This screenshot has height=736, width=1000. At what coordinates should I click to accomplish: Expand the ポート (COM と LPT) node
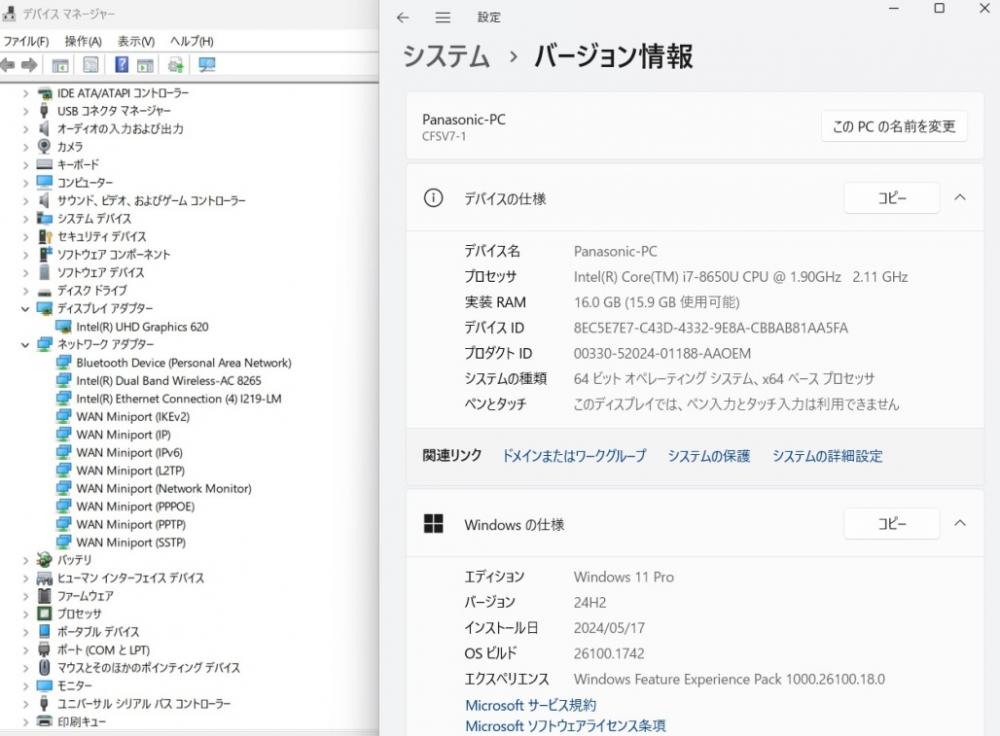[26, 650]
